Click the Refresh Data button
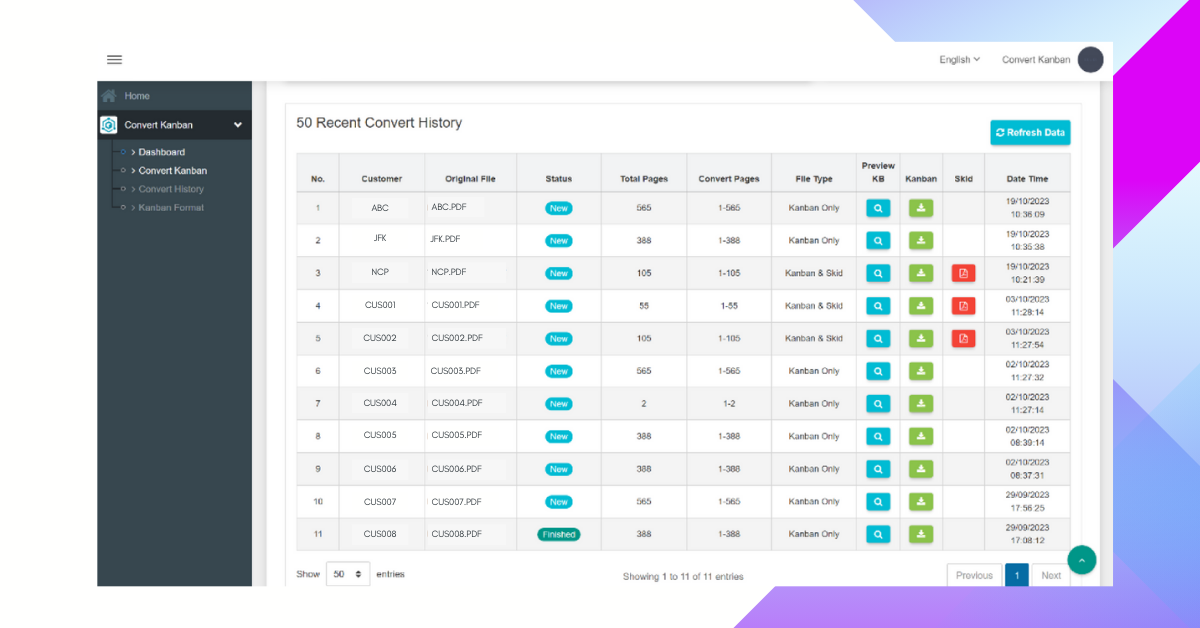Image resolution: width=1200 pixels, height=628 pixels. [1030, 133]
